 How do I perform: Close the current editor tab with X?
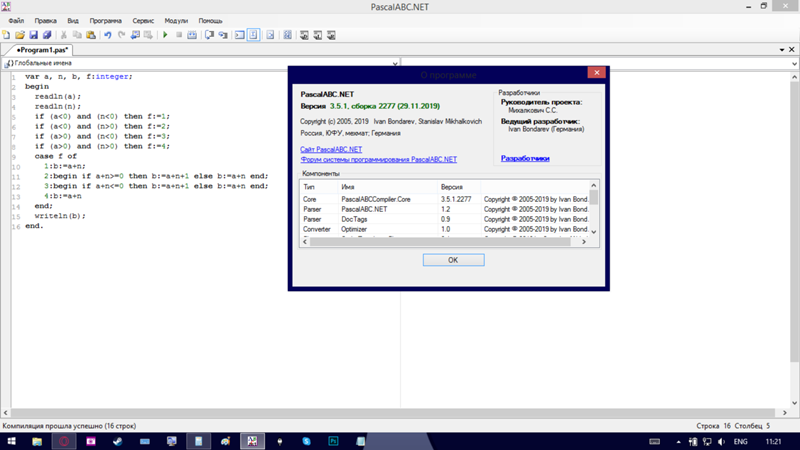792,49
